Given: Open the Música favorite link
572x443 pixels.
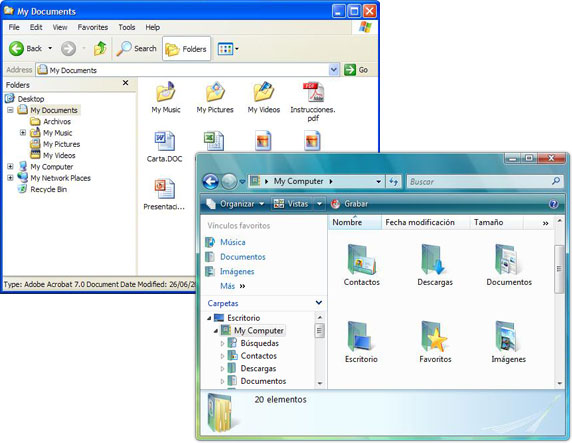Looking at the screenshot, I should (233, 242).
